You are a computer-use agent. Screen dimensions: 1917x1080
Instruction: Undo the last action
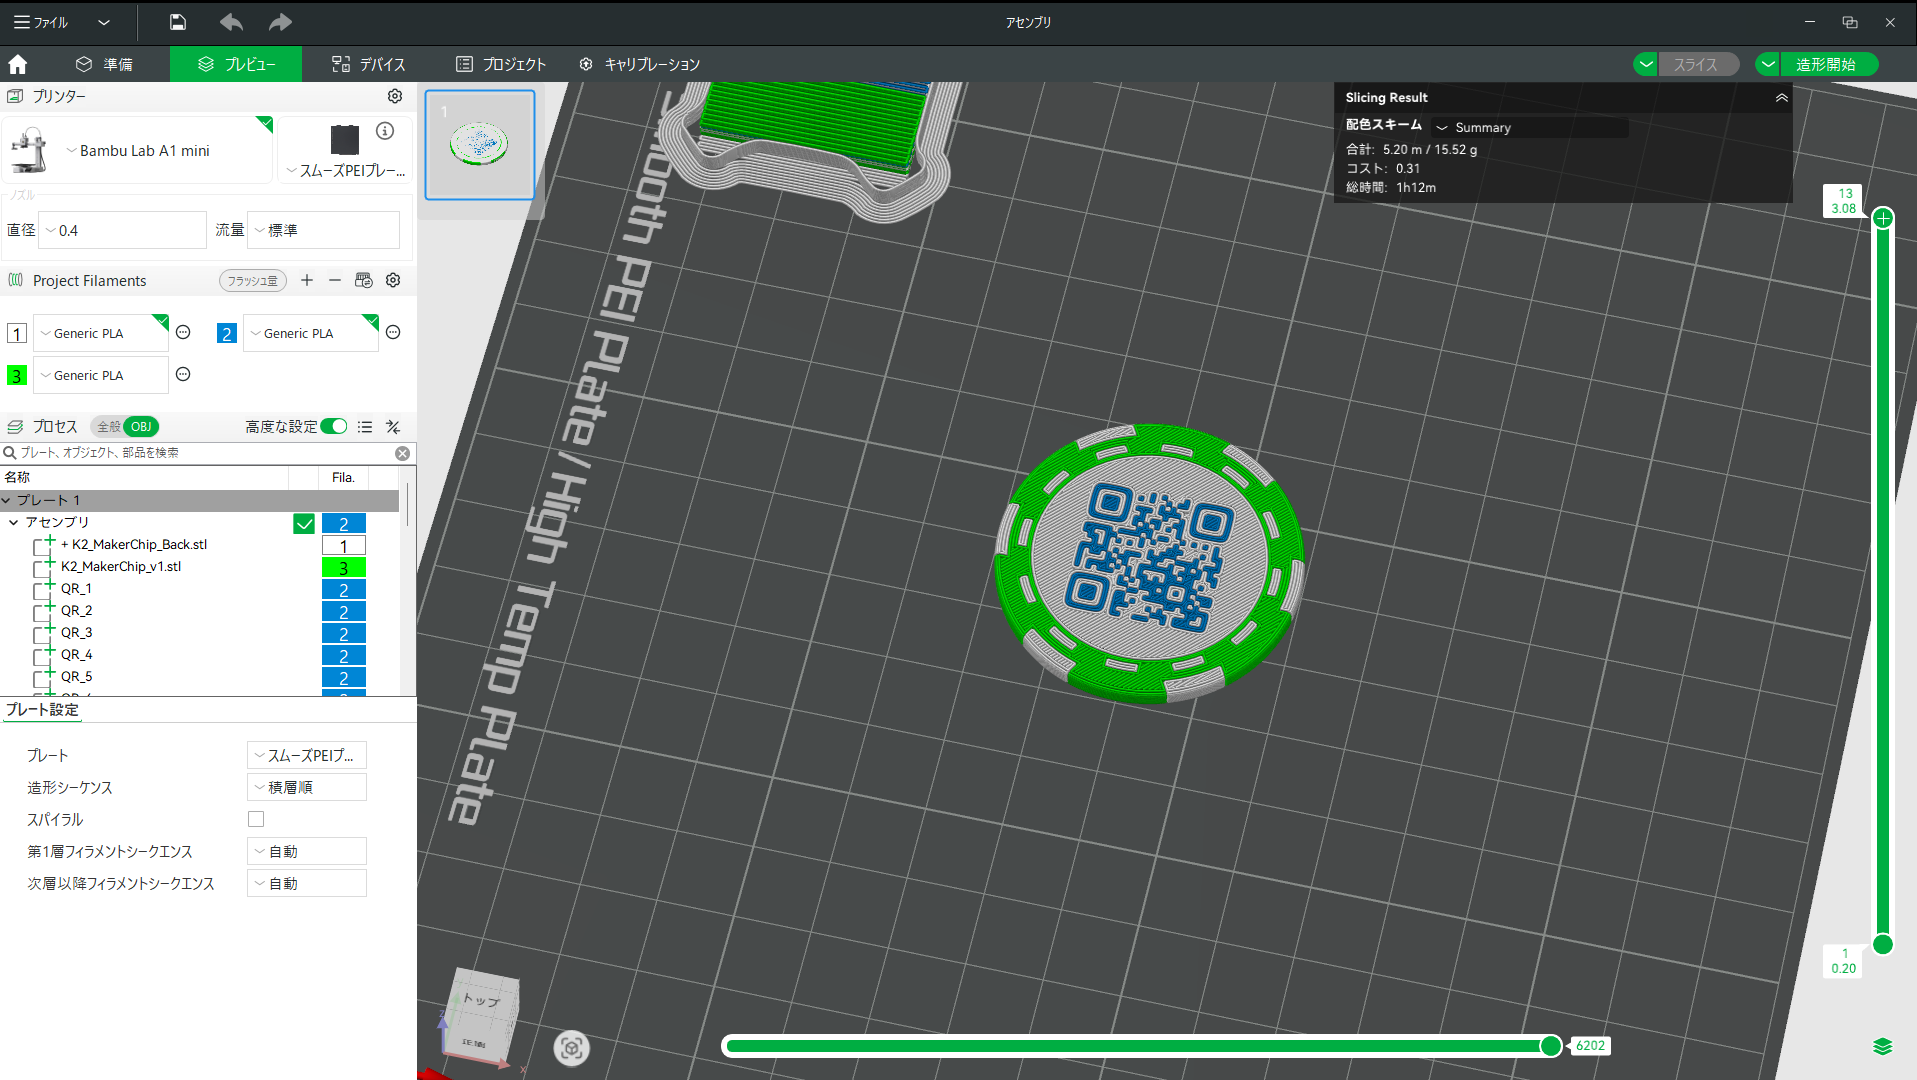(x=231, y=22)
